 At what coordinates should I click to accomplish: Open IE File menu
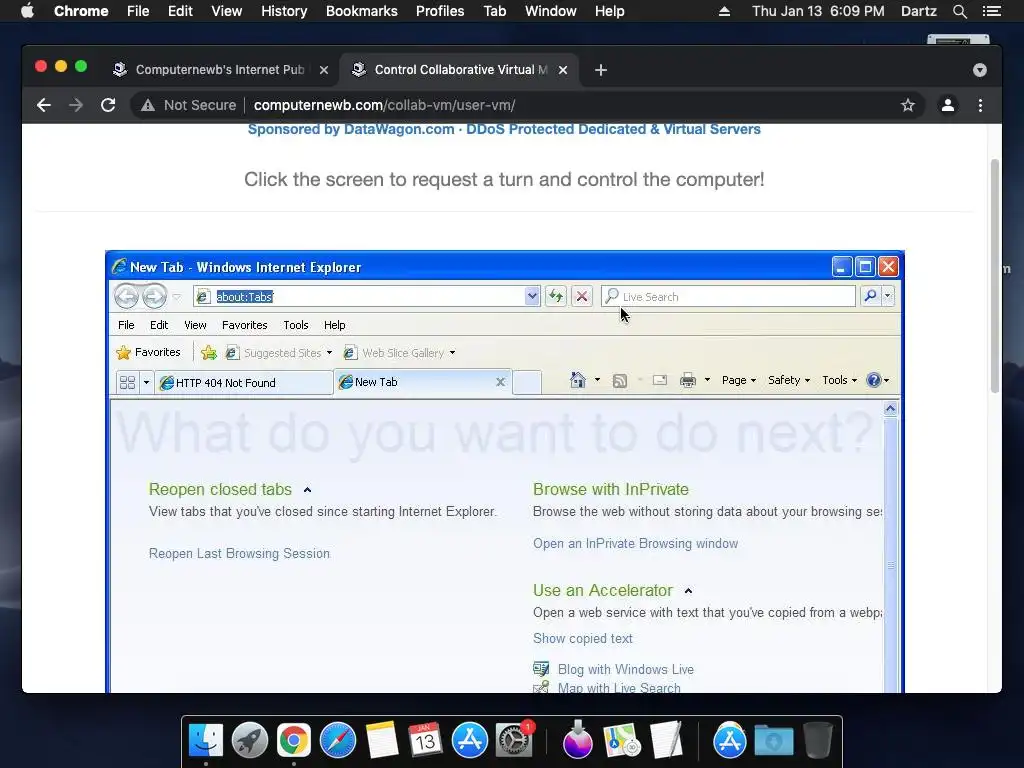point(126,325)
